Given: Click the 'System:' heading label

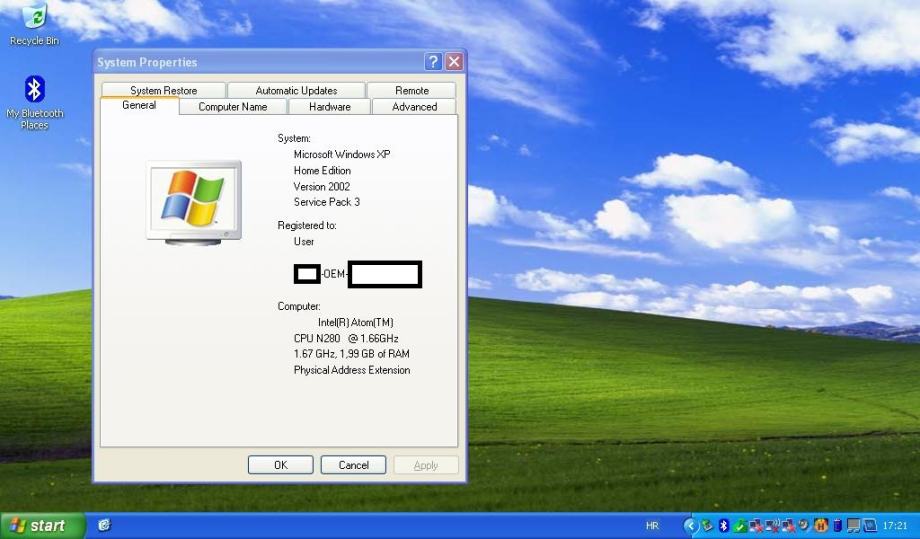Looking at the screenshot, I should pyautogui.click(x=294, y=138).
